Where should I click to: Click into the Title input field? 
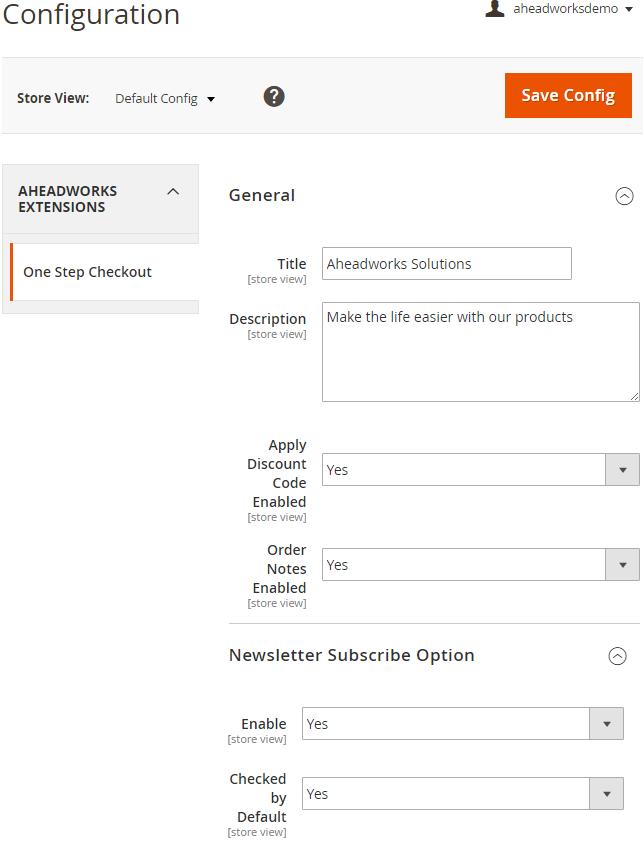pos(446,264)
